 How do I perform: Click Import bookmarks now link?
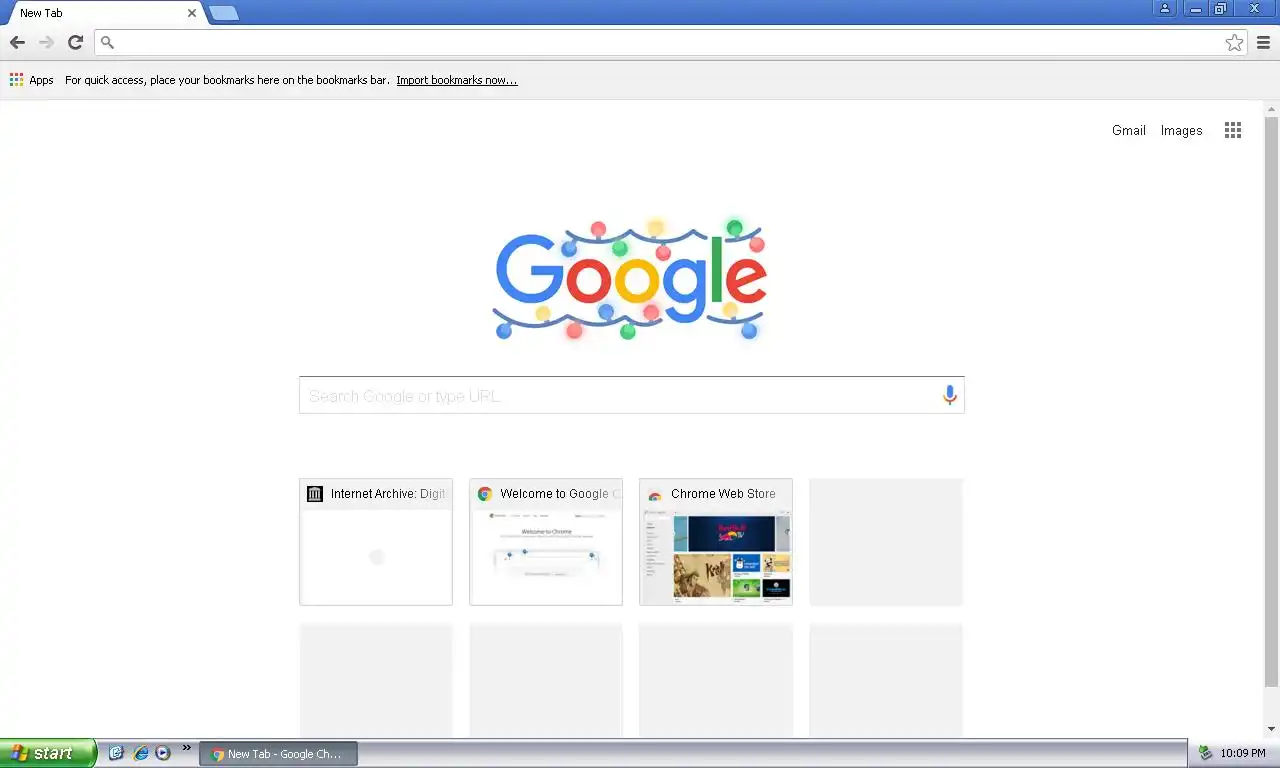457,80
